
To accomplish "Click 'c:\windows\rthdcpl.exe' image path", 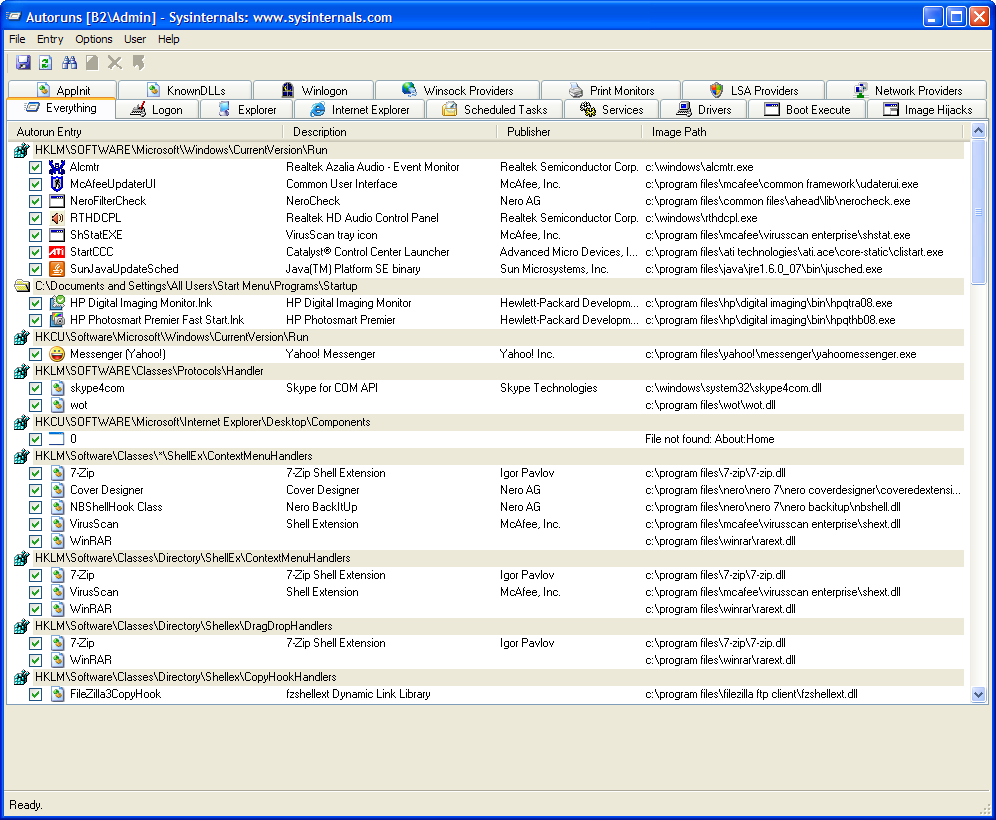I will 701,218.
